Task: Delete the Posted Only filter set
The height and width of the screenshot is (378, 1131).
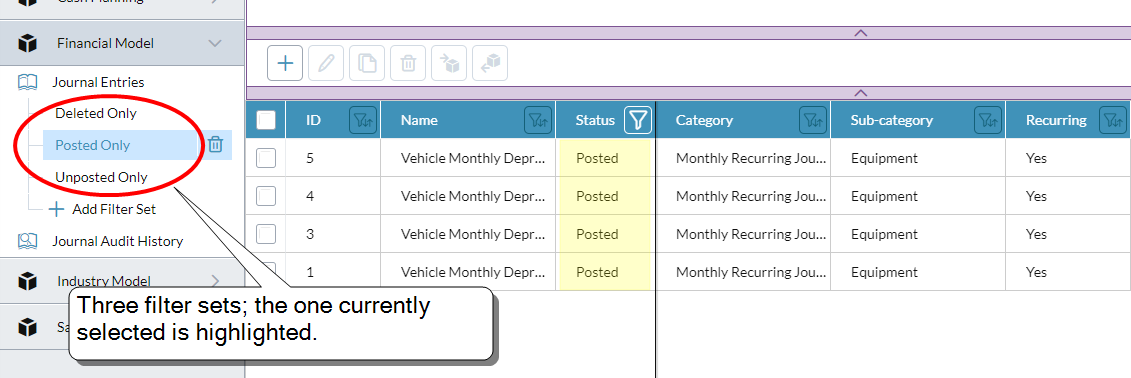Action: coord(216,145)
